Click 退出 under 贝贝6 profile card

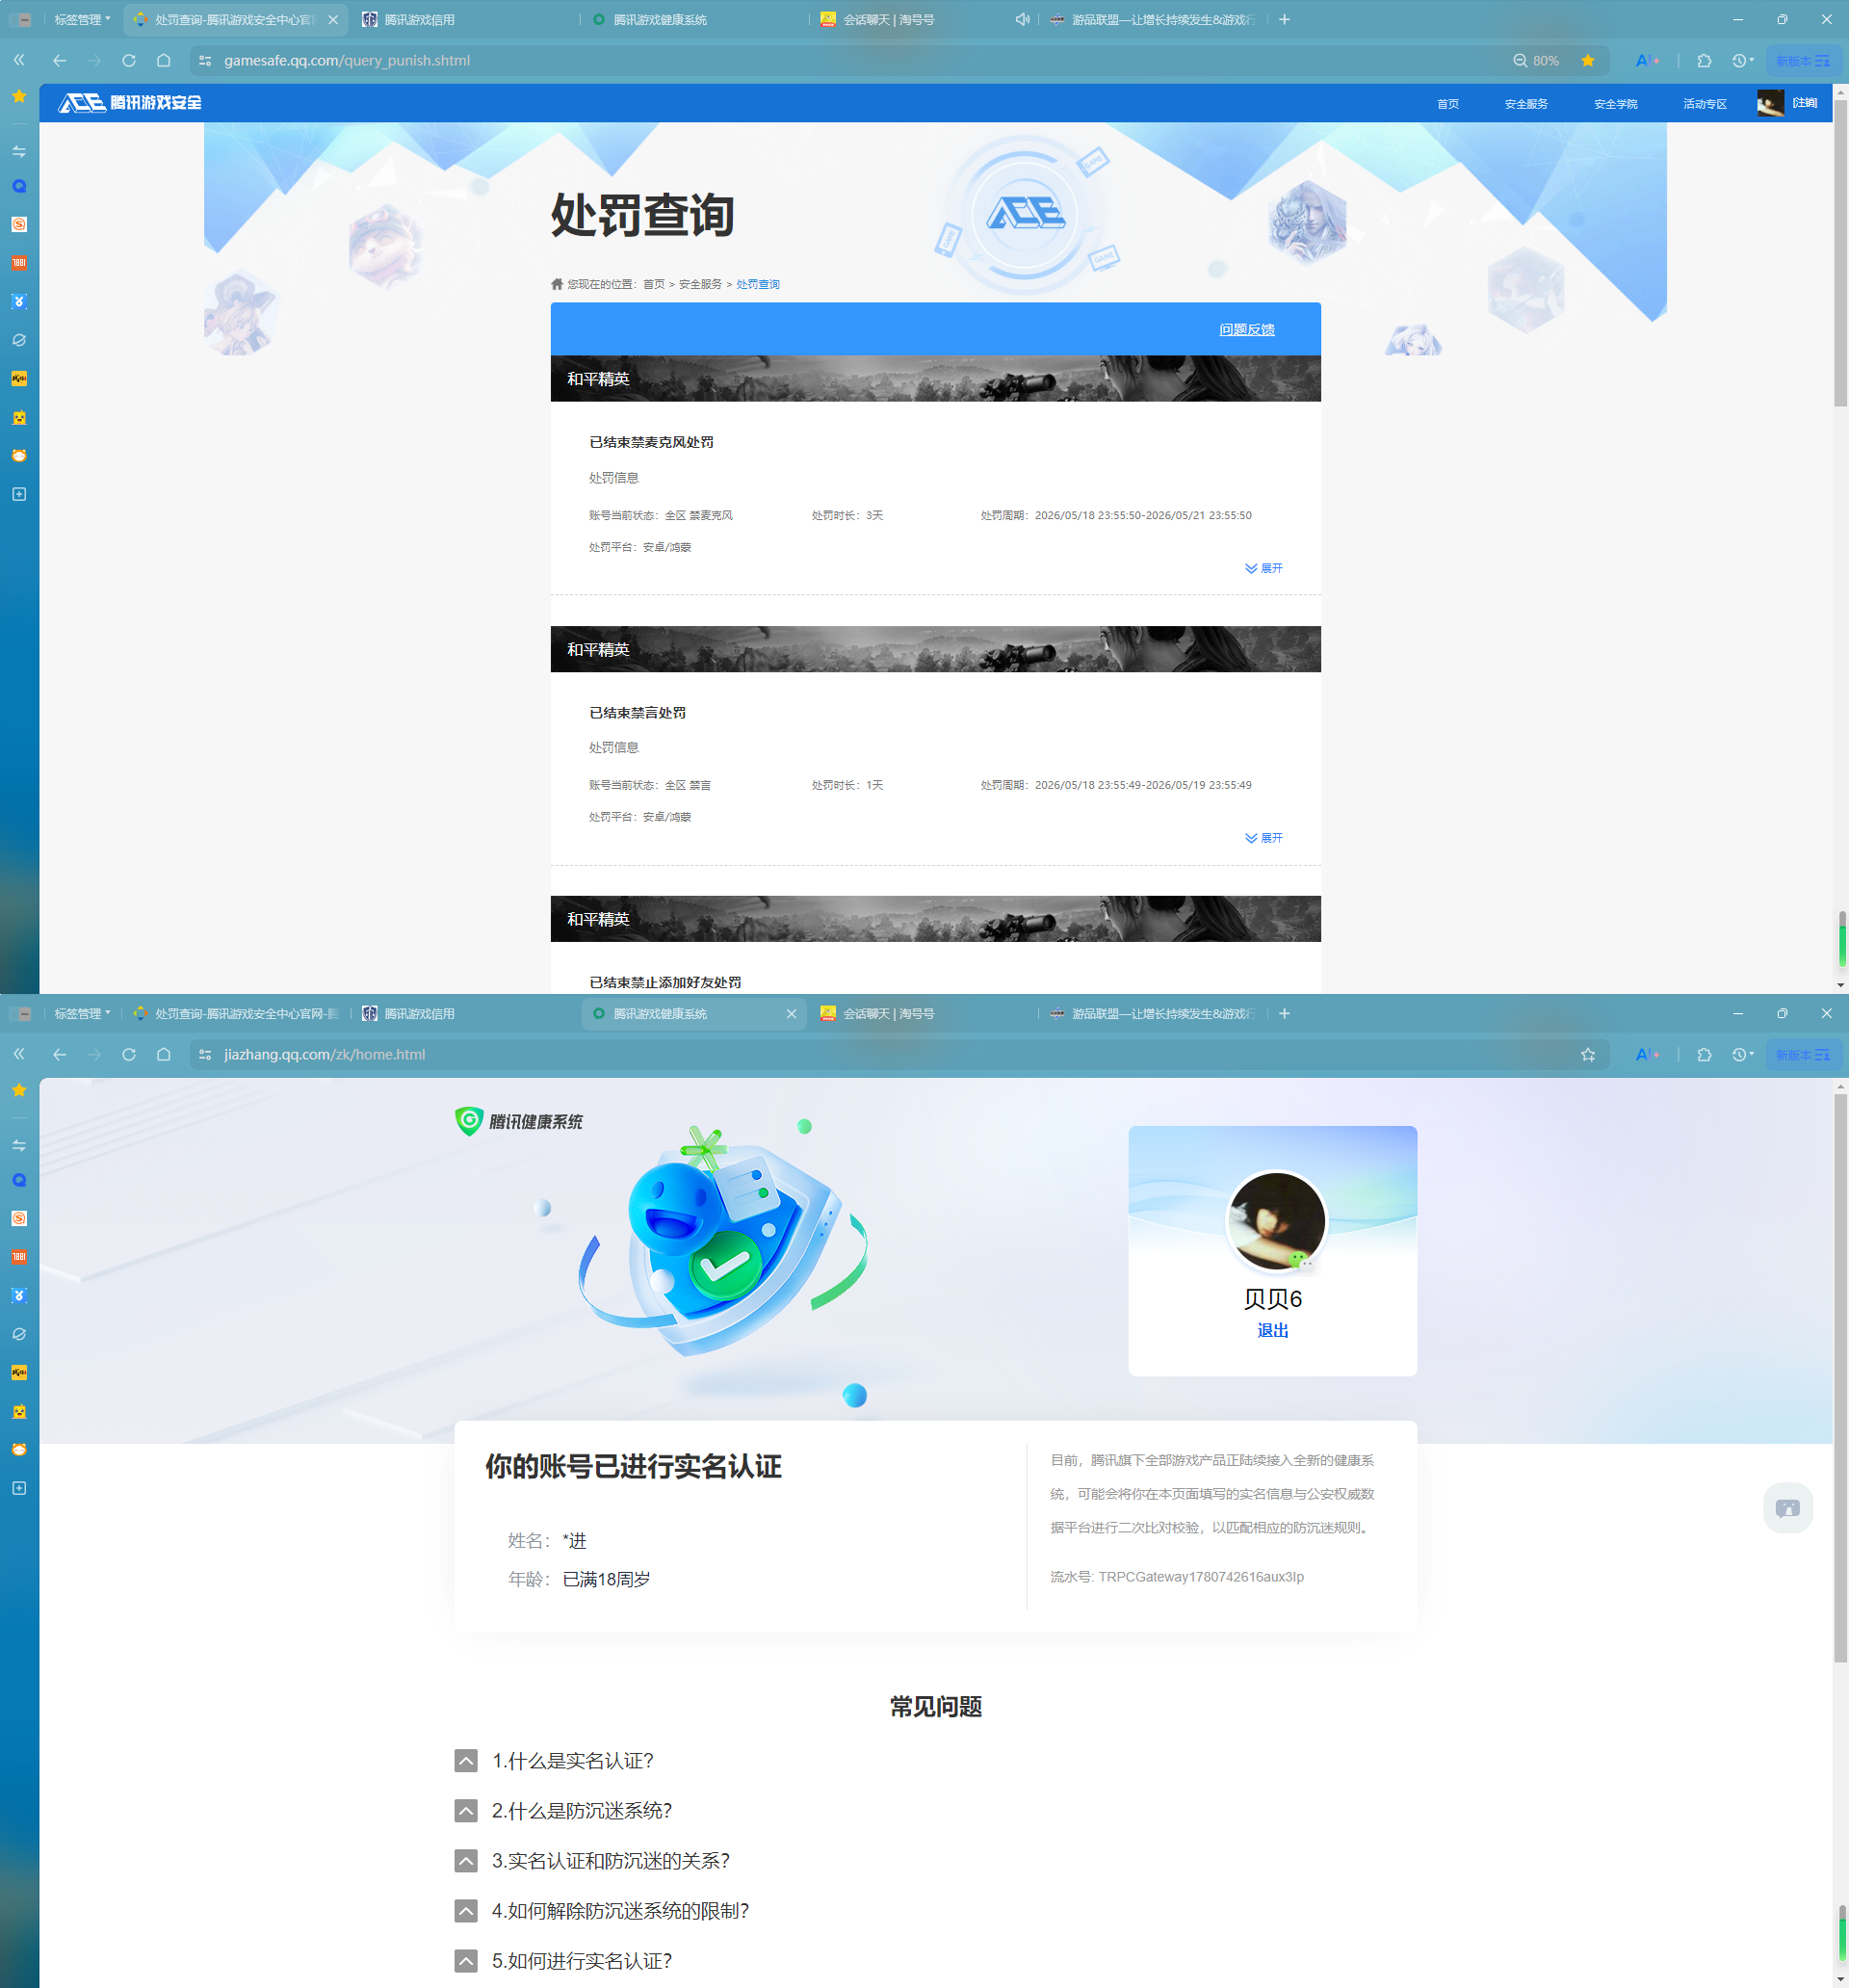[x=1273, y=1330]
